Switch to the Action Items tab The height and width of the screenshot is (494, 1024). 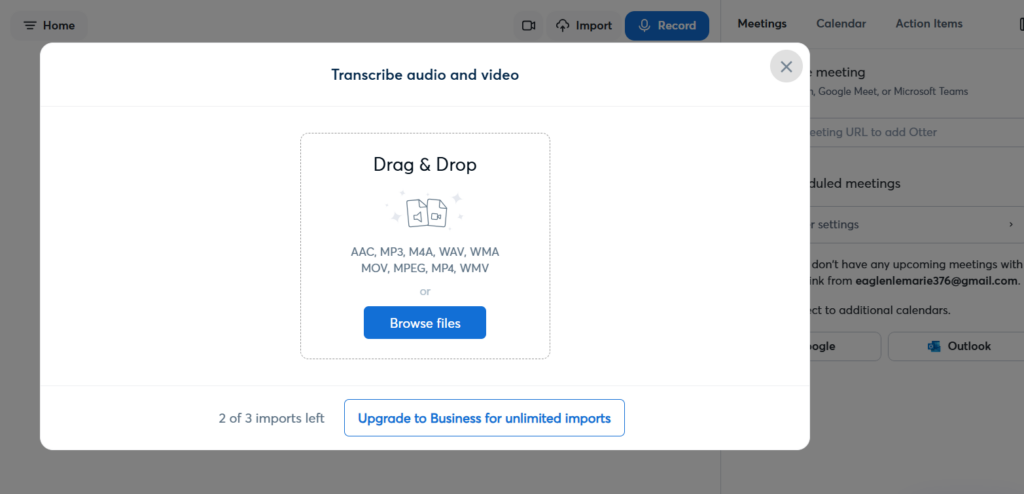tap(929, 24)
